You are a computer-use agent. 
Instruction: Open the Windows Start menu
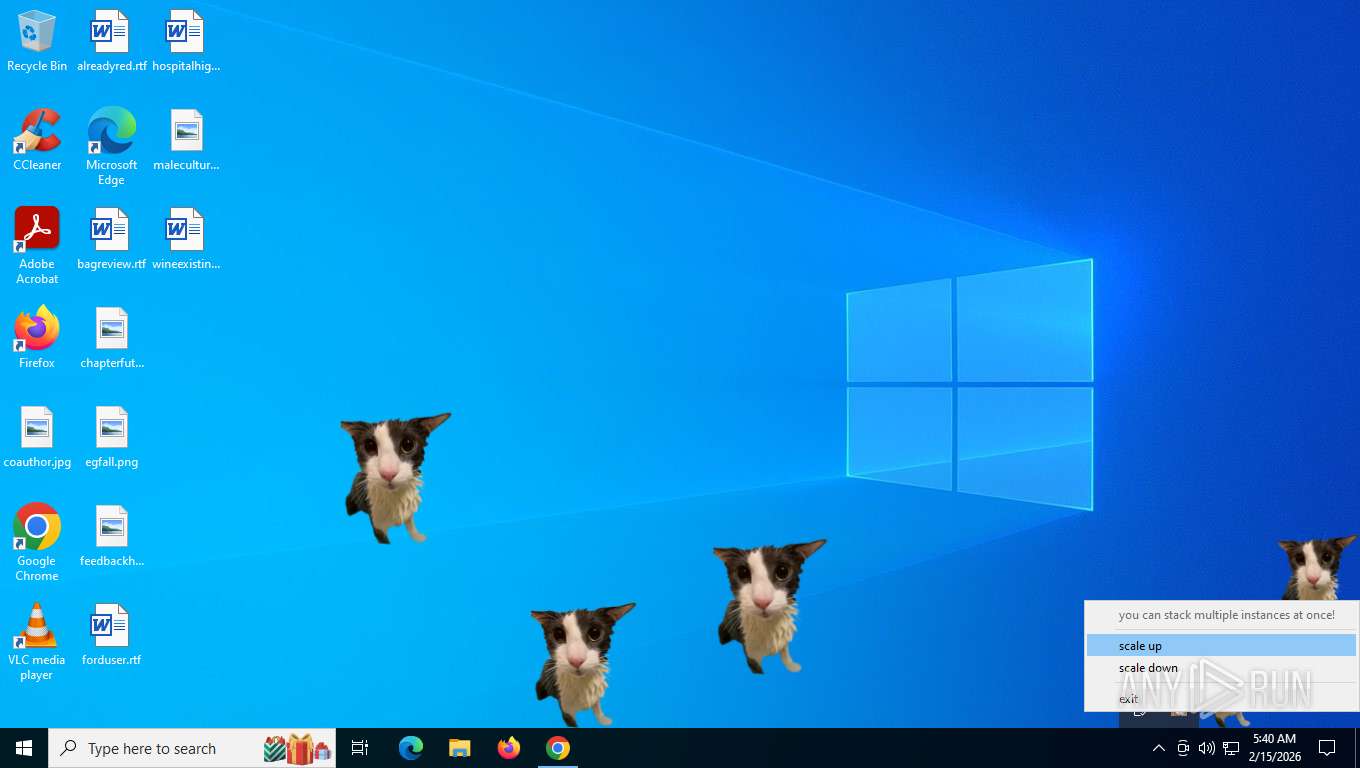tap(24, 748)
